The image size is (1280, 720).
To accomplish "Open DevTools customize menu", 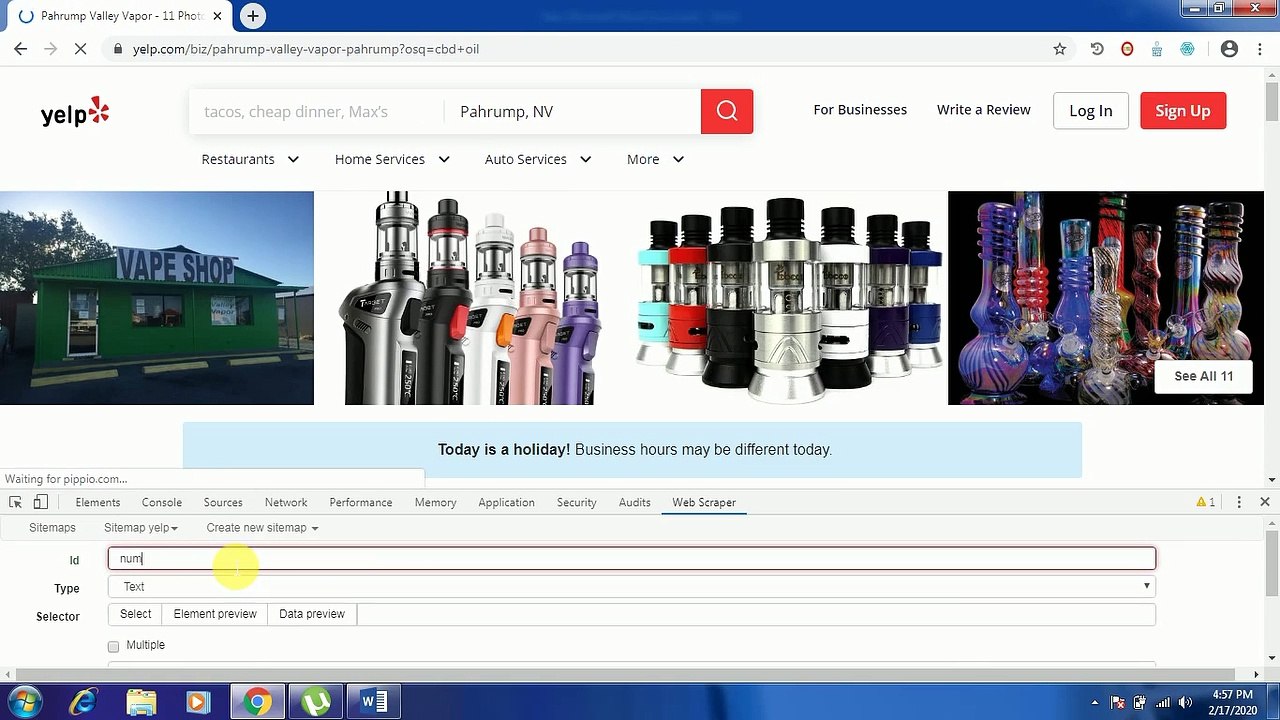I will coord(1239,502).
